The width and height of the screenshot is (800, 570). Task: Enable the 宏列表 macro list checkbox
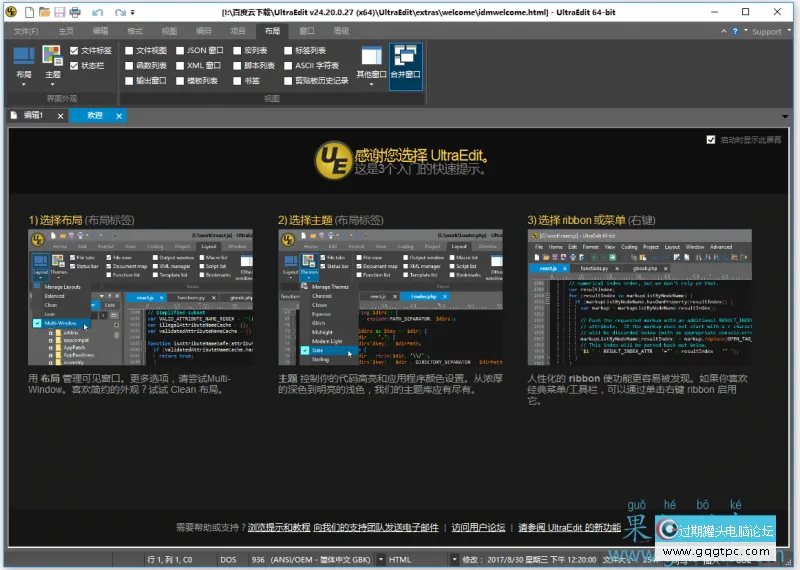[237, 51]
